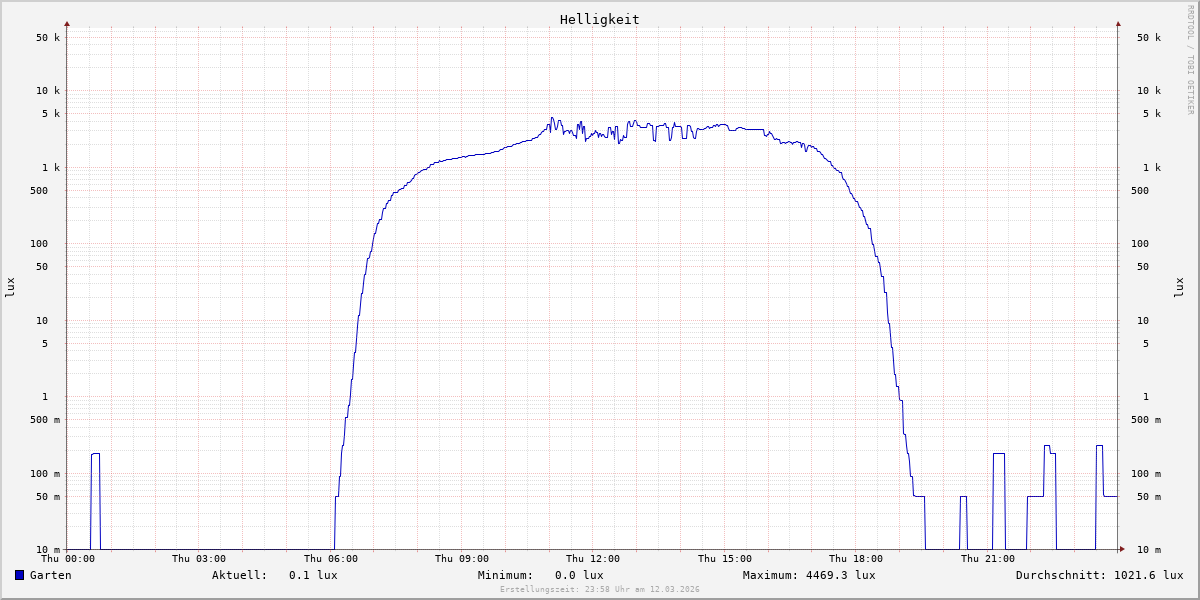Click the Helligkeit chart title
Image resolution: width=1200 pixels, height=600 pixels.
(599, 19)
